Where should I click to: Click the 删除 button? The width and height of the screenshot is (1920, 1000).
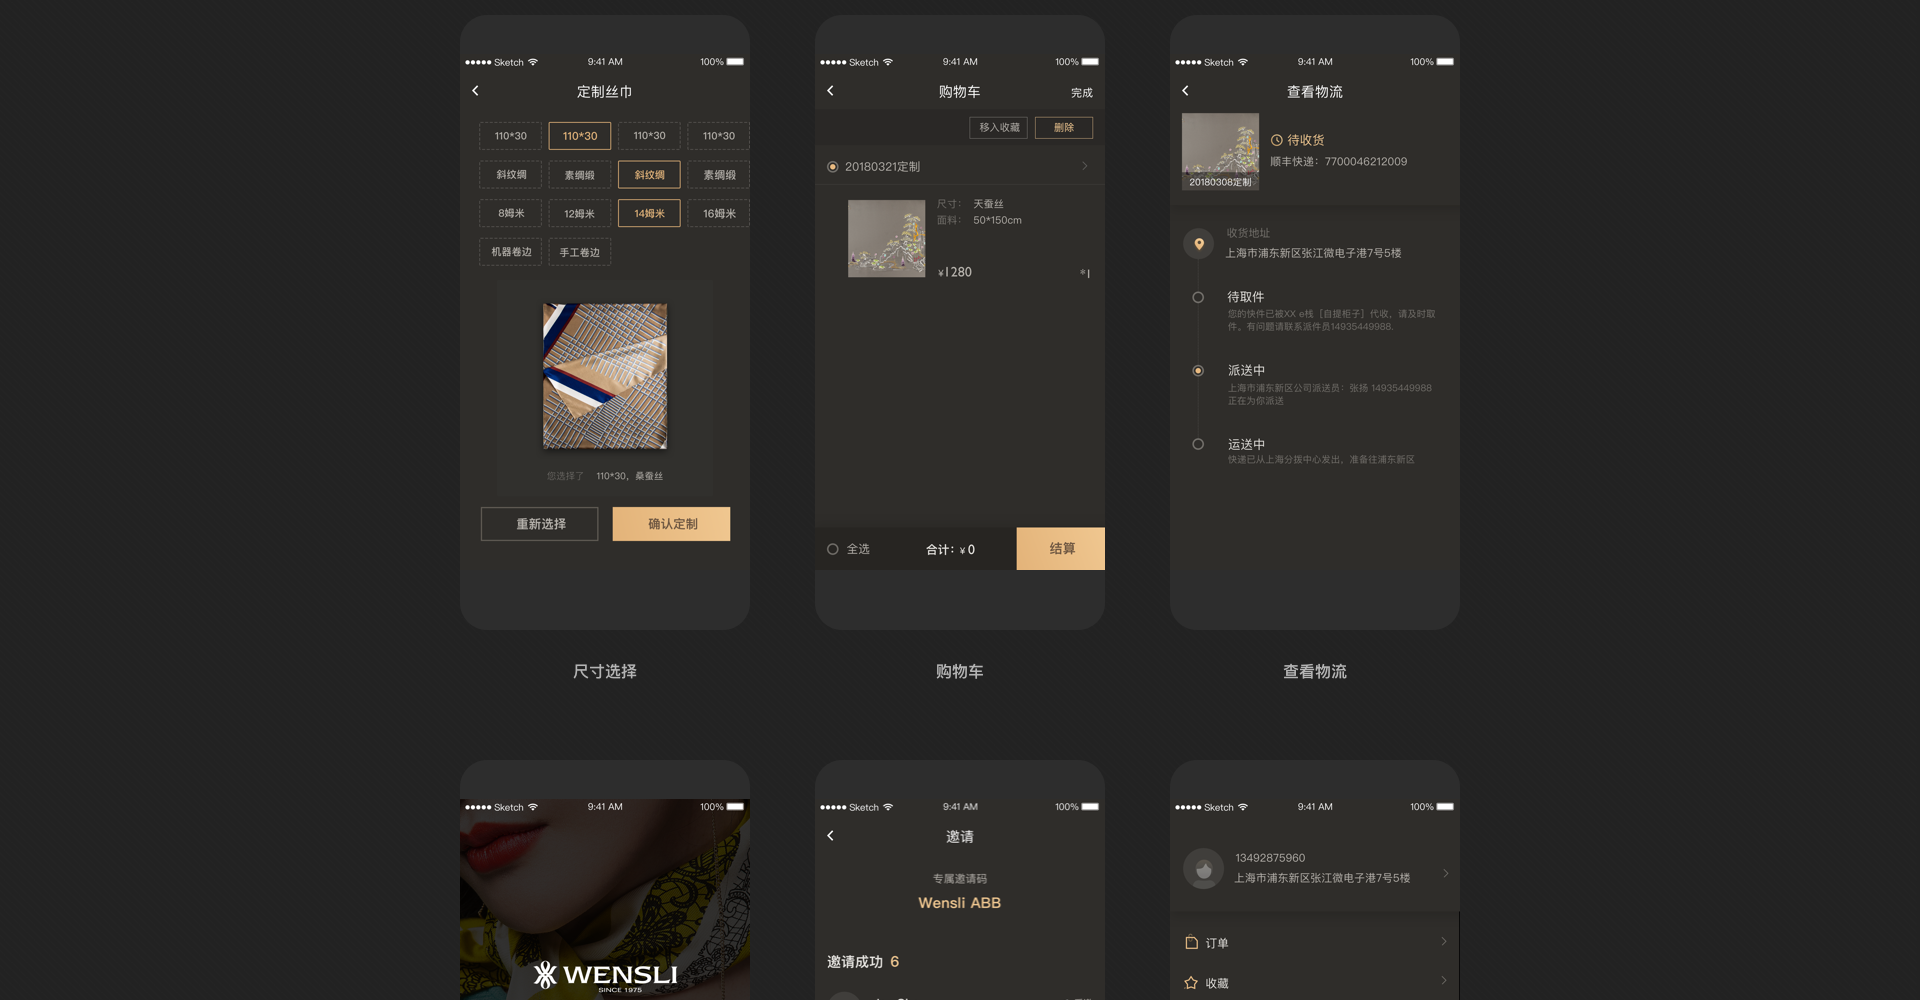point(1064,127)
